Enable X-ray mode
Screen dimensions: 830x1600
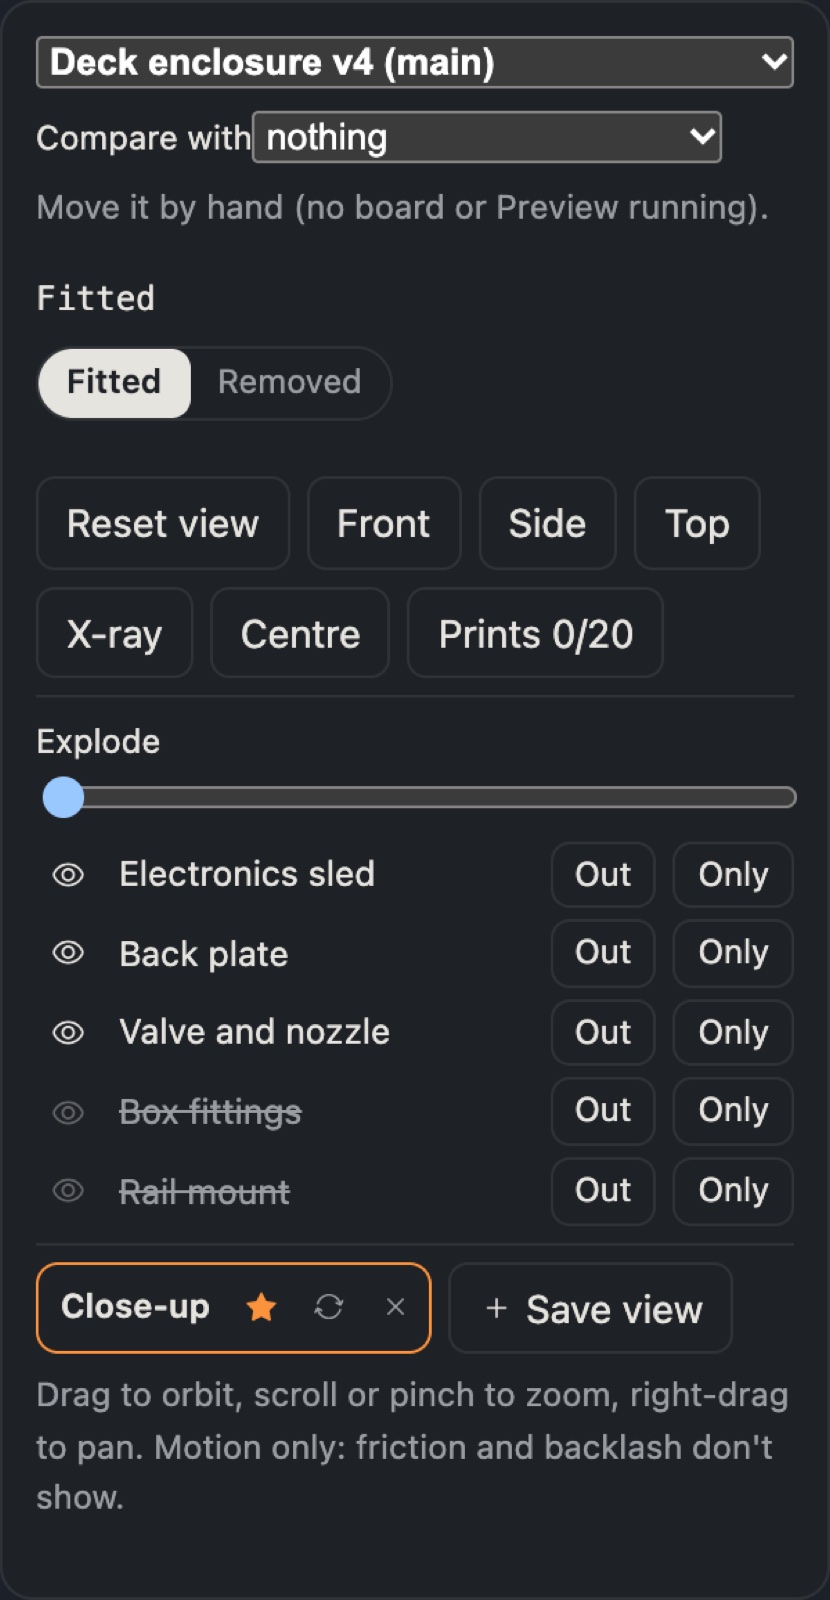click(114, 633)
